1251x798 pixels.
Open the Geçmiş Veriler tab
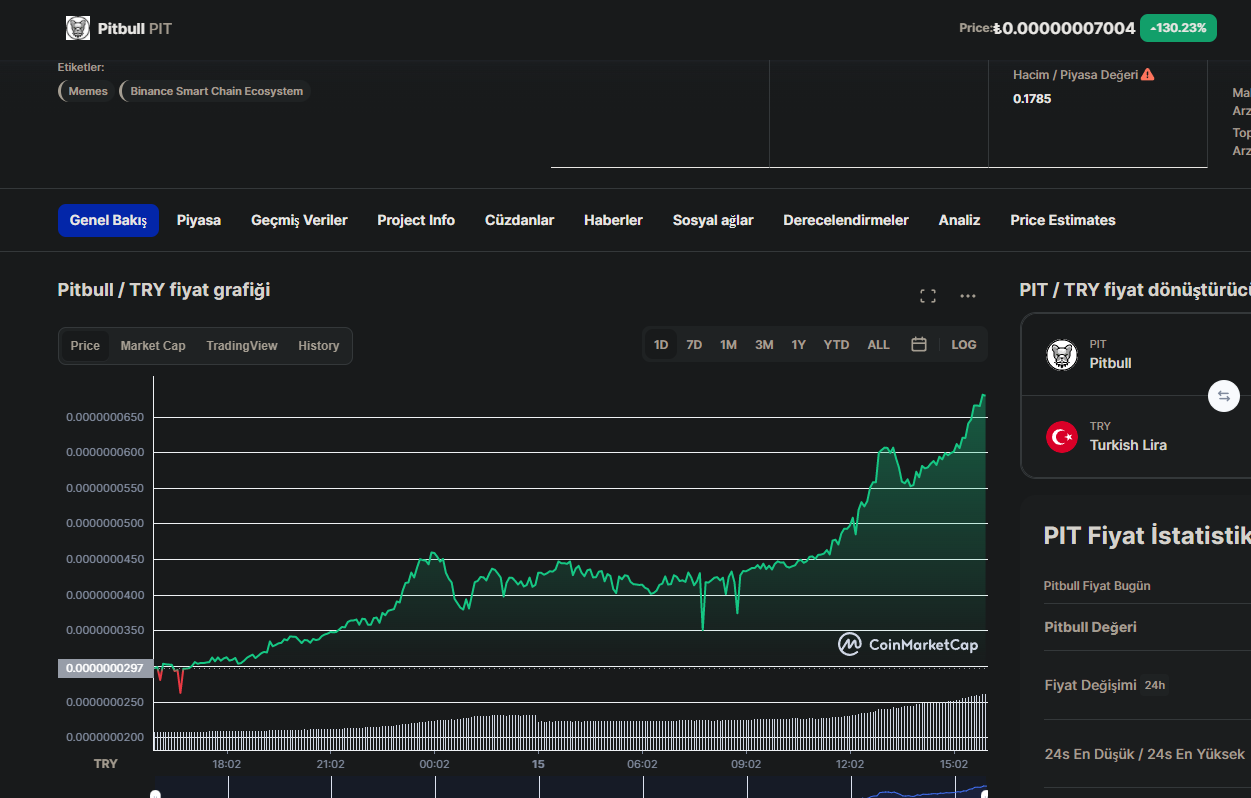tap(299, 220)
